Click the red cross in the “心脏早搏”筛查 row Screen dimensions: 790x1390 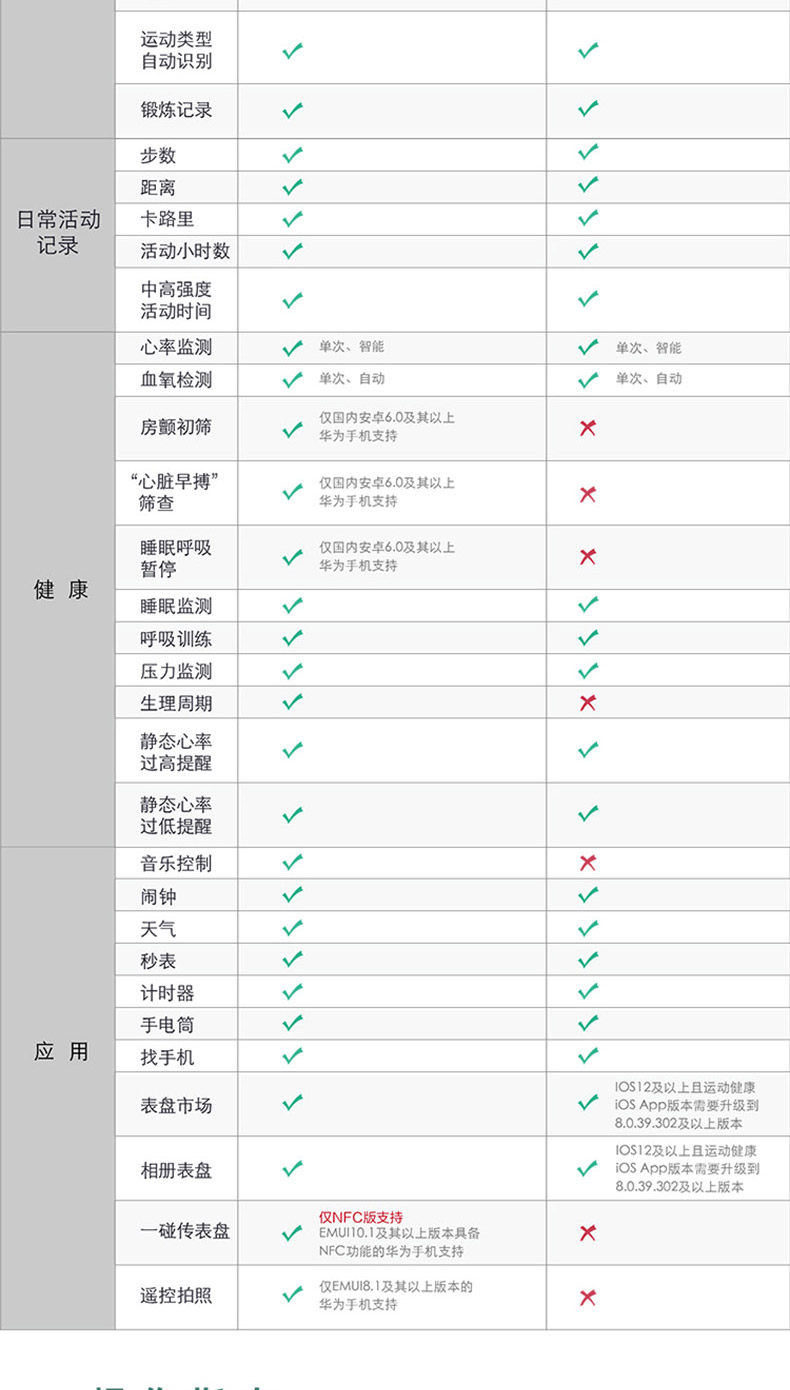click(588, 493)
